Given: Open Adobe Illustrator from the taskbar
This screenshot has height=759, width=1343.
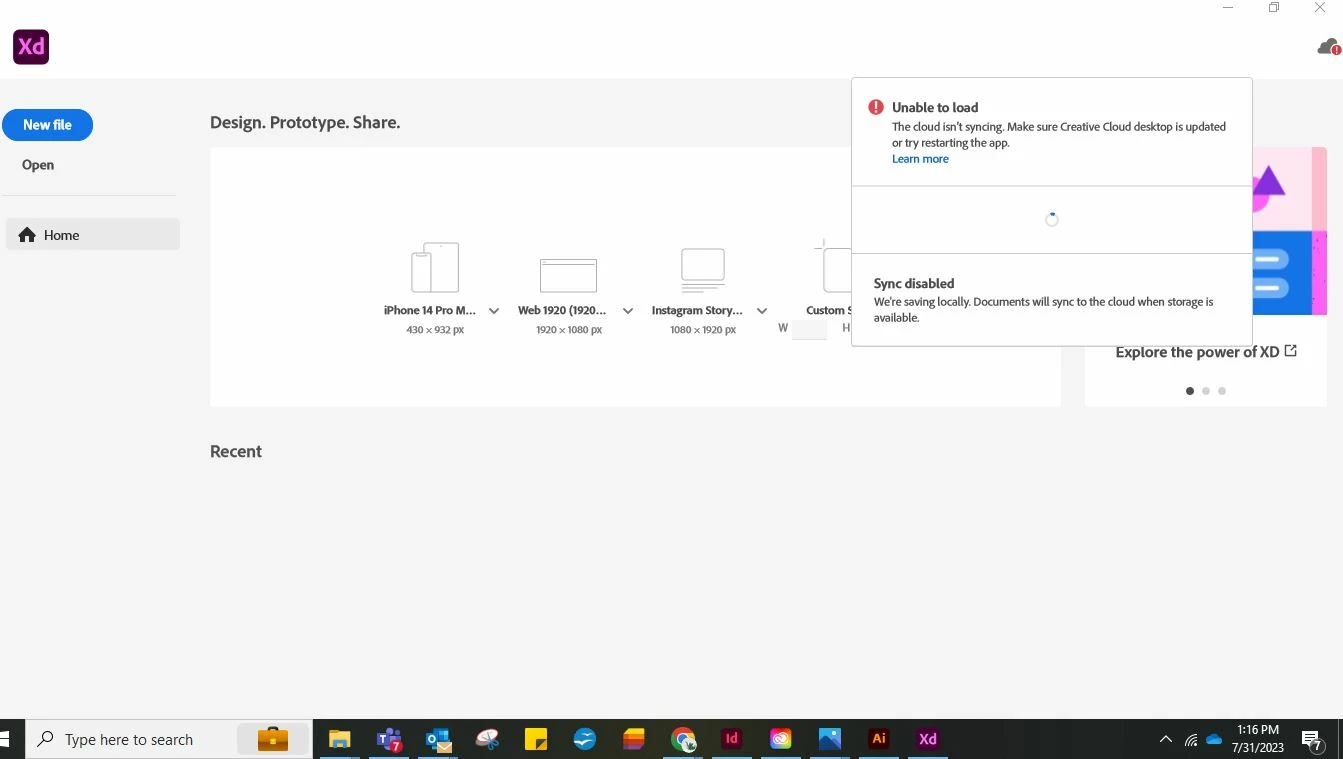Looking at the screenshot, I should coord(879,739).
